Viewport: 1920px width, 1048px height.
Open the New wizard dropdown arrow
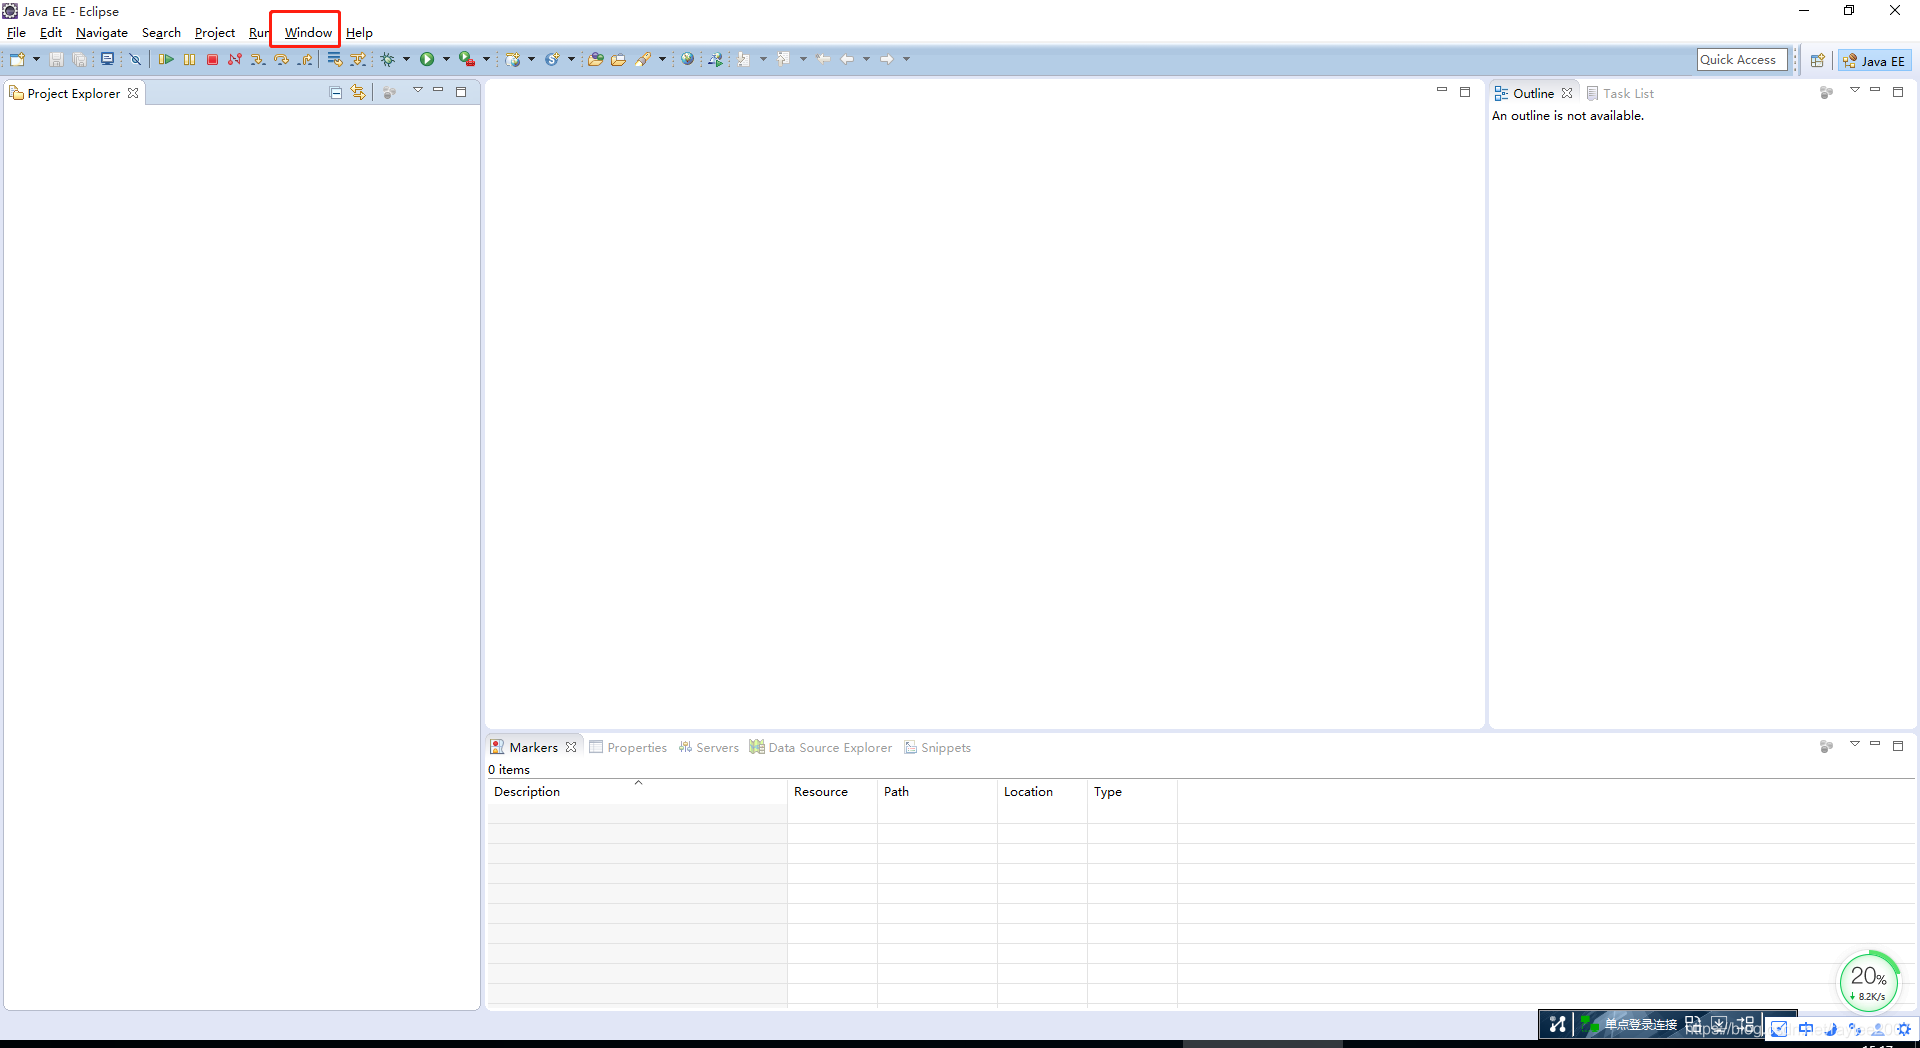tap(36, 60)
